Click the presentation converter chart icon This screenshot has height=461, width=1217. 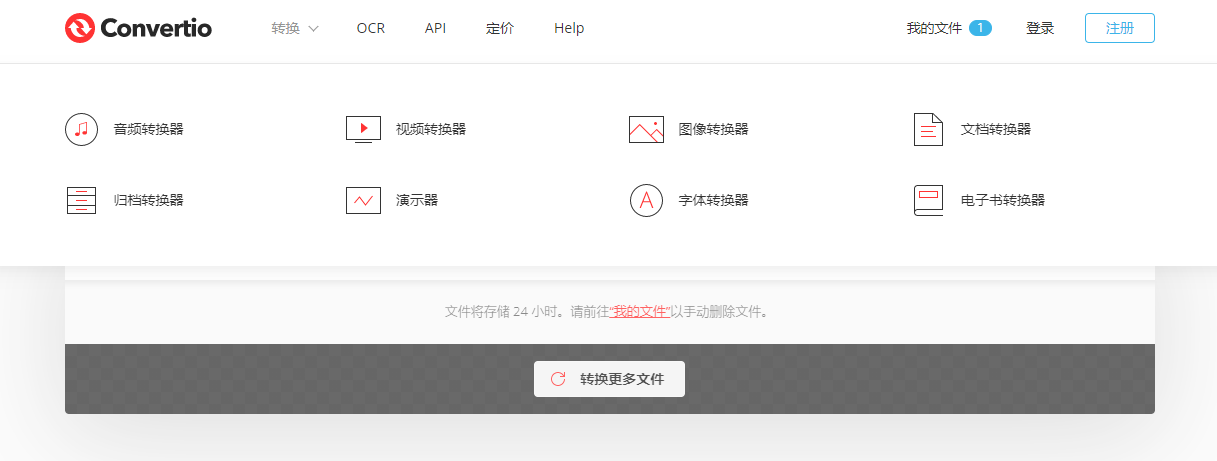(363, 200)
